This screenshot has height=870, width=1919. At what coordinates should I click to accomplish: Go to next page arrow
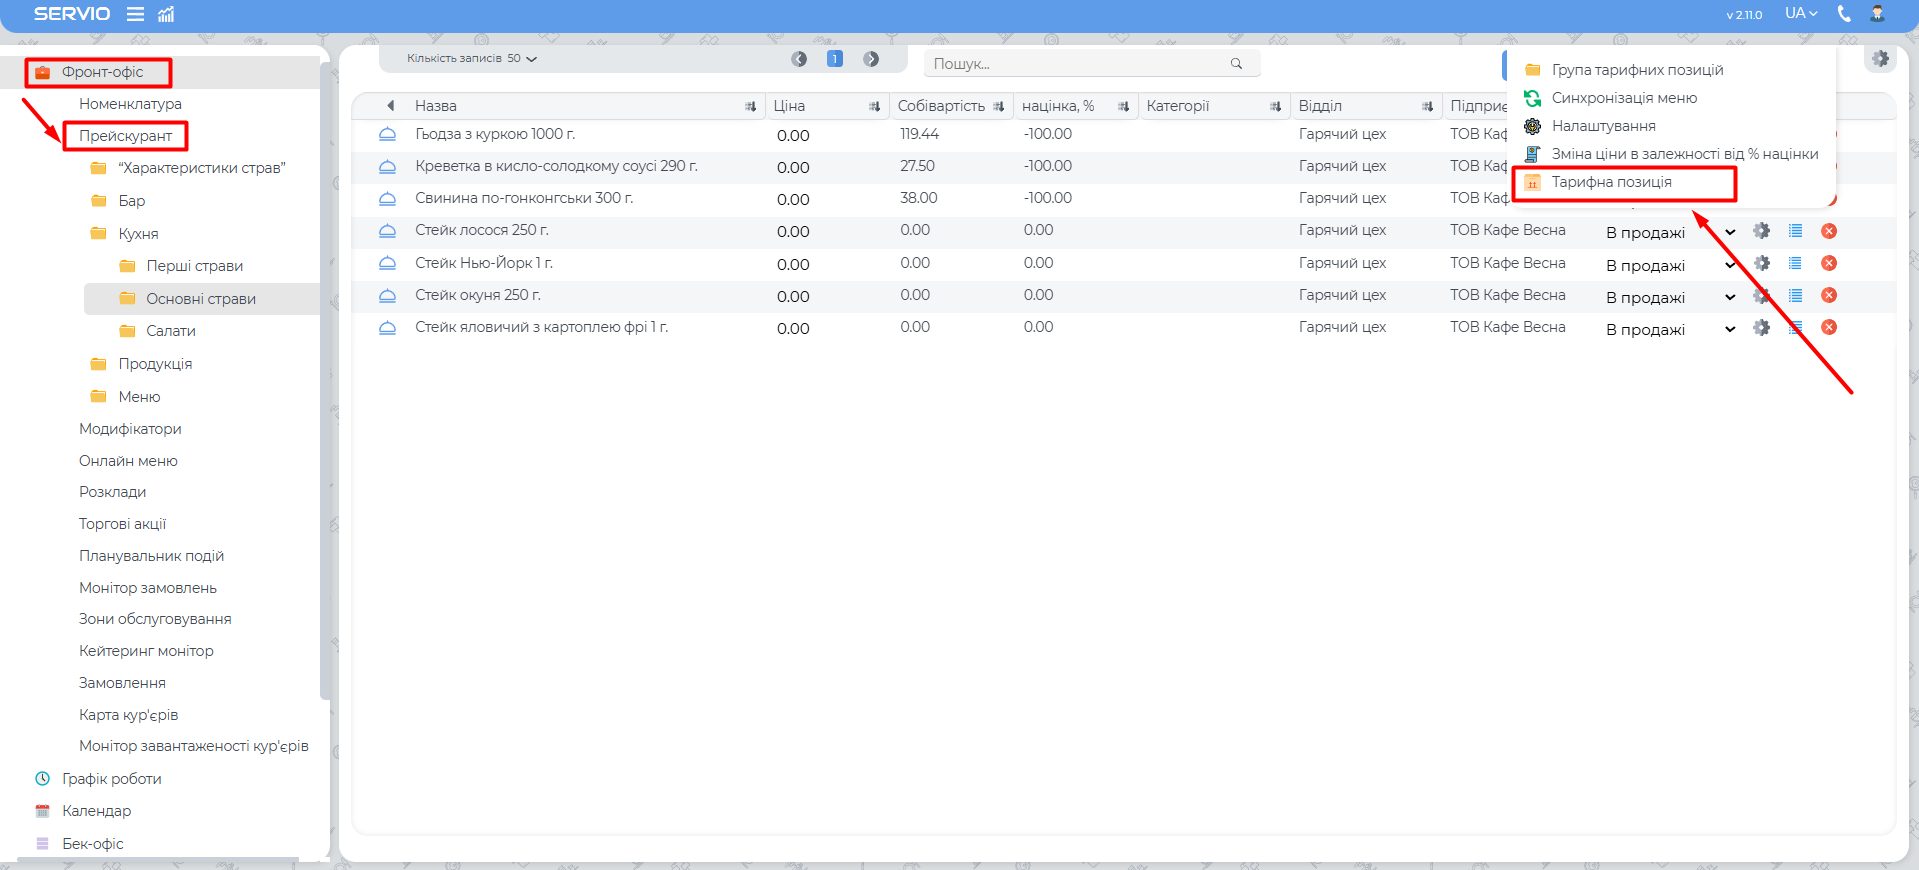pyautogui.click(x=871, y=59)
